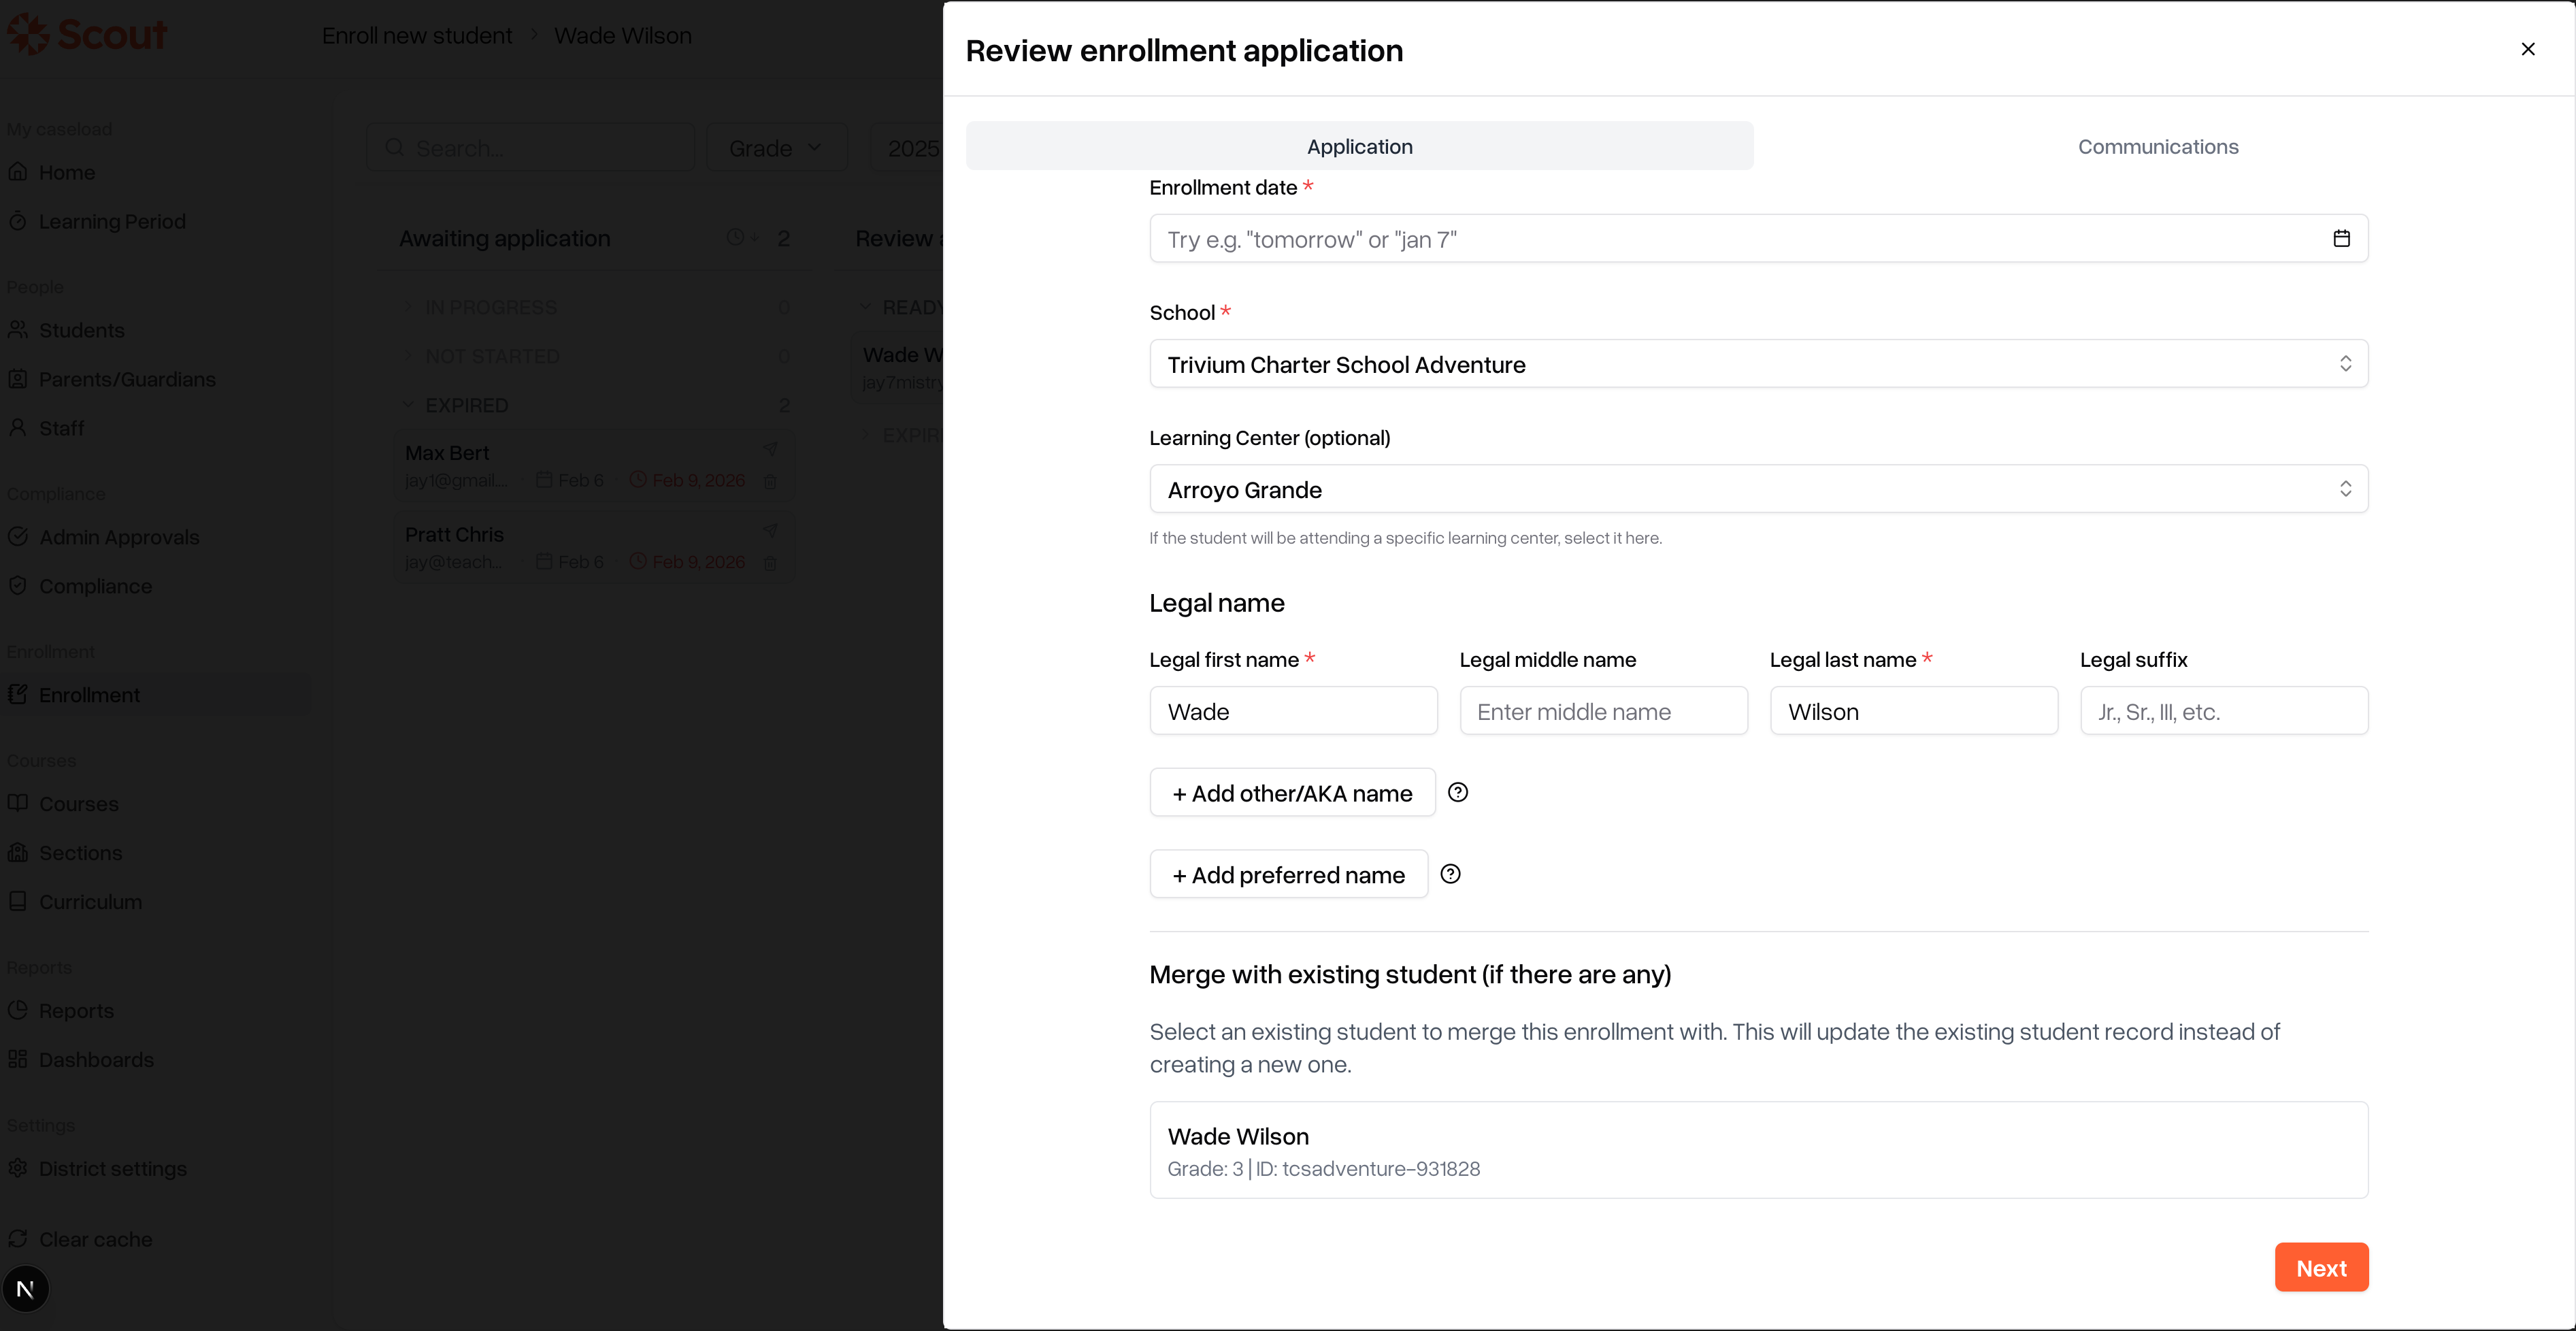Image resolution: width=2576 pixels, height=1331 pixels.
Task: Open the calendar picker for Enrollment date
Action: pyautogui.click(x=2341, y=238)
